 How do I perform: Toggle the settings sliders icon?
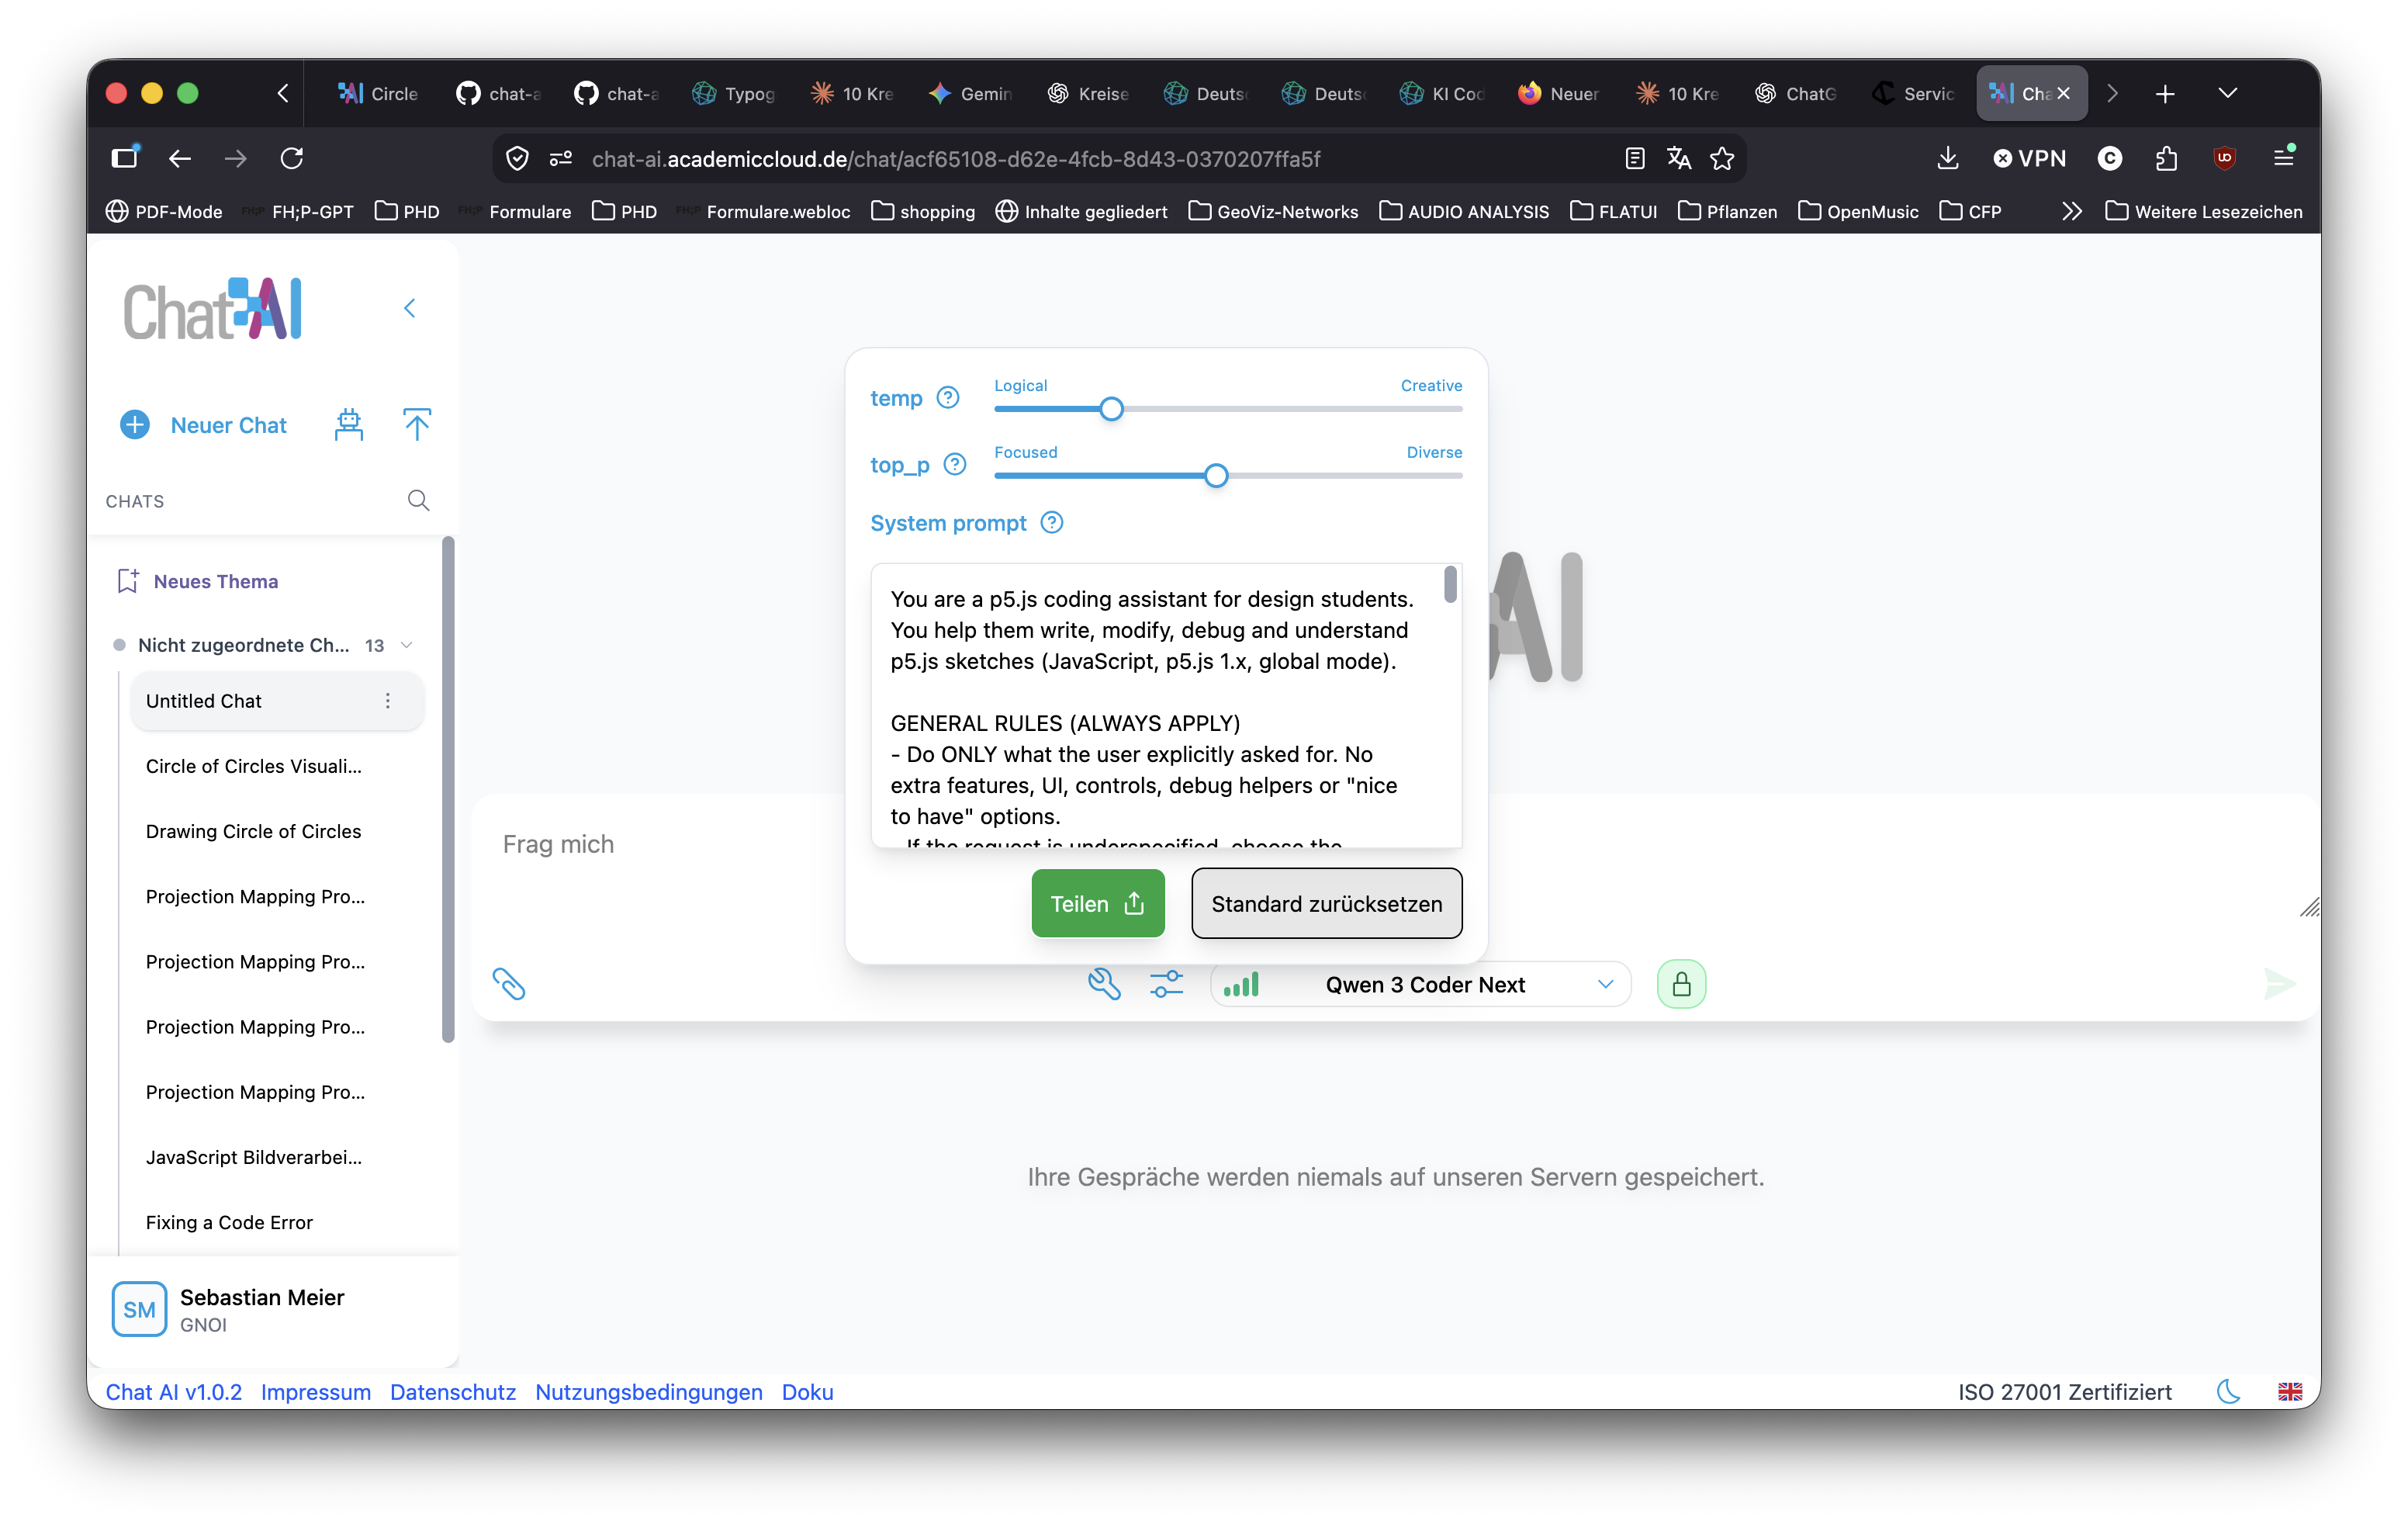pos(1166,984)
